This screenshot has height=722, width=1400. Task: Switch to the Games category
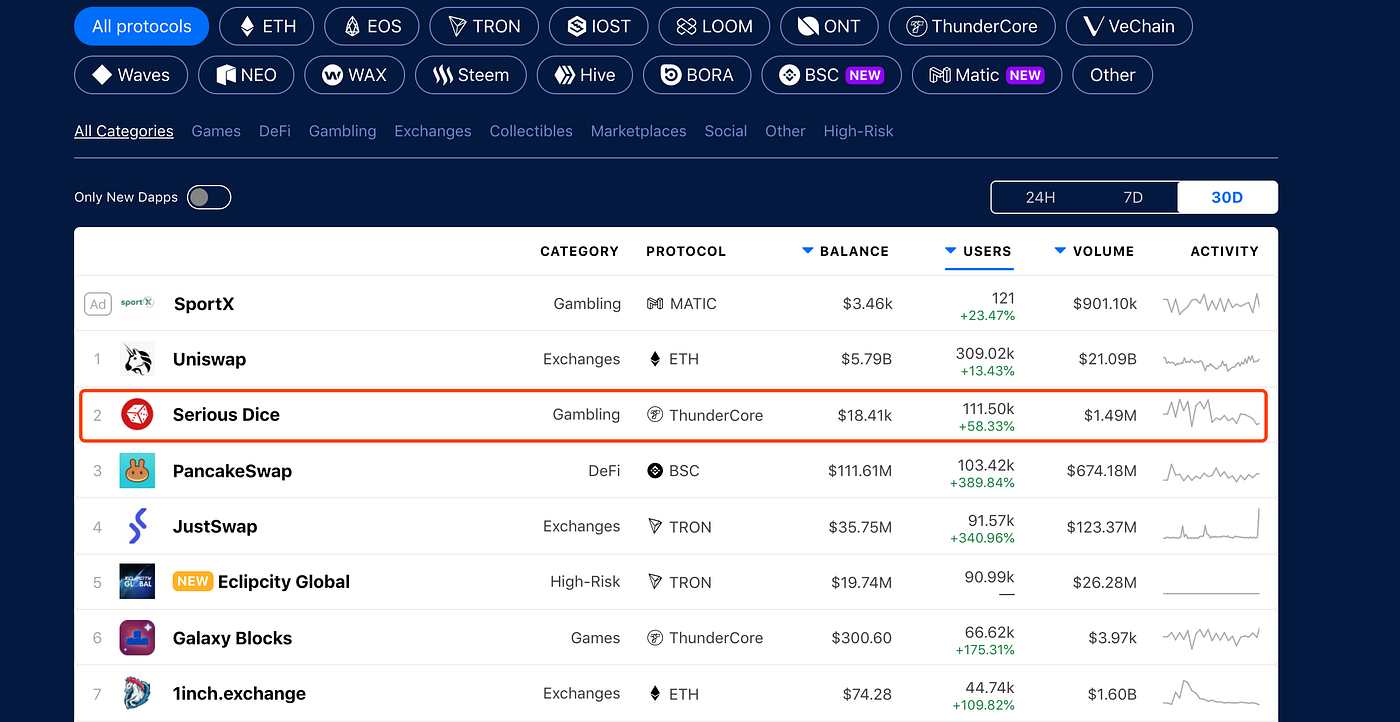point(216,131)
